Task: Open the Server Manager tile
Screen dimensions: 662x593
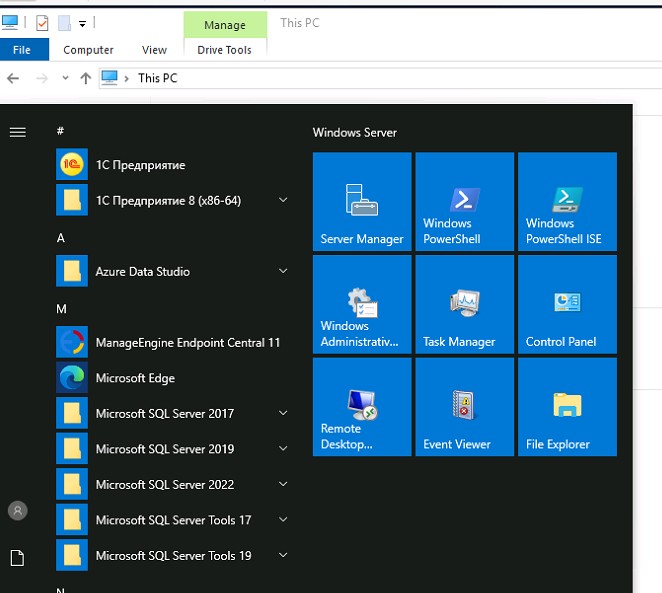Action: point(361,201)
